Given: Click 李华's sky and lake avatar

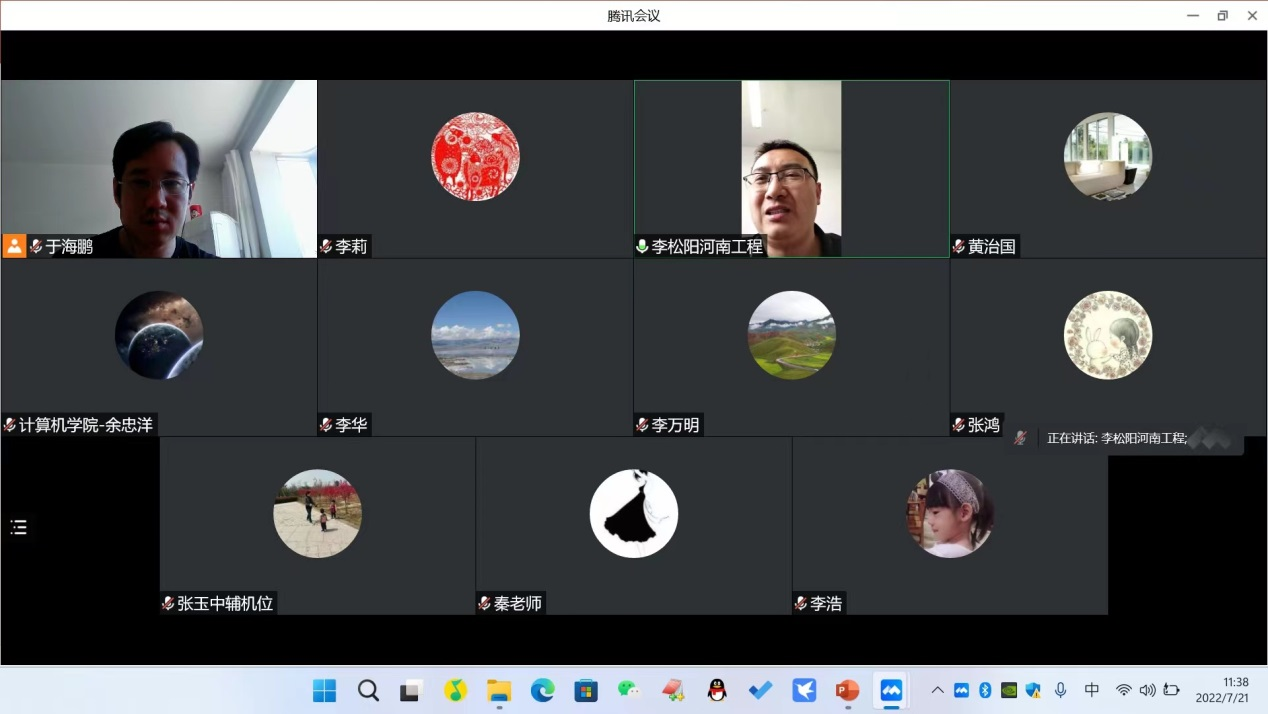Looking at the screenshot, I should pyautogui.click(x=475, y=335).
